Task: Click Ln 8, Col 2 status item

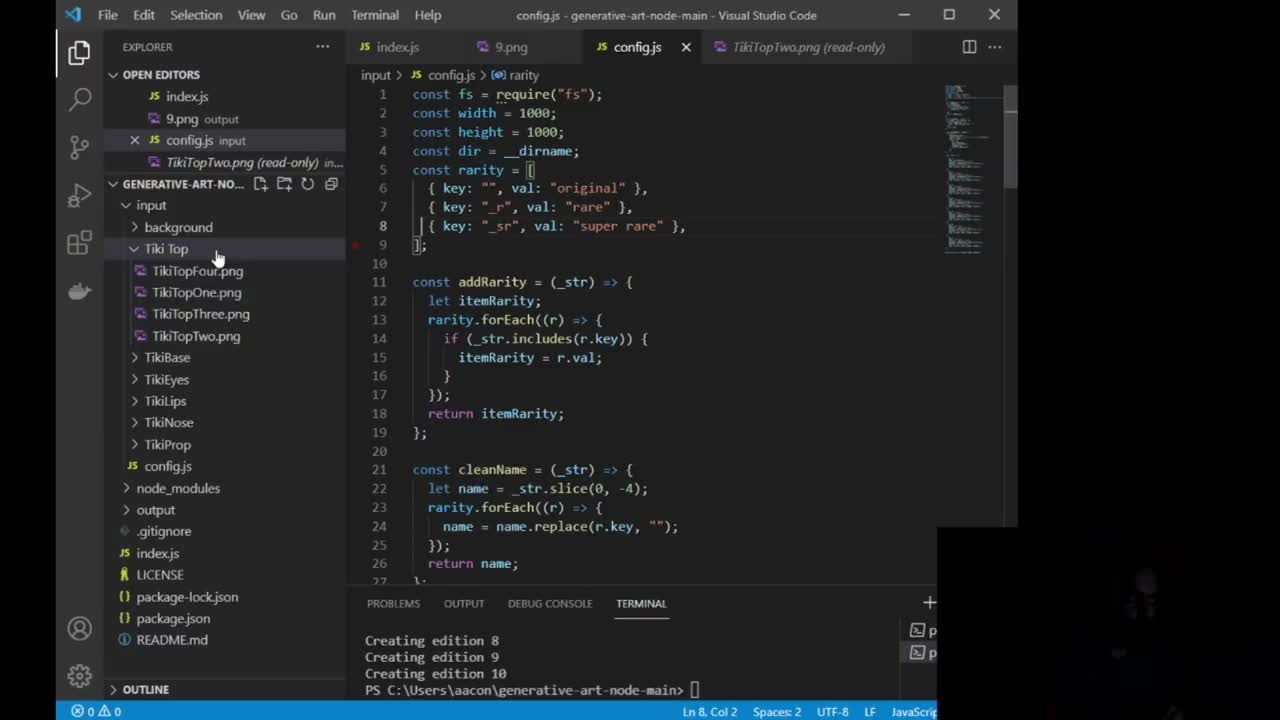Action: point(710,712)
